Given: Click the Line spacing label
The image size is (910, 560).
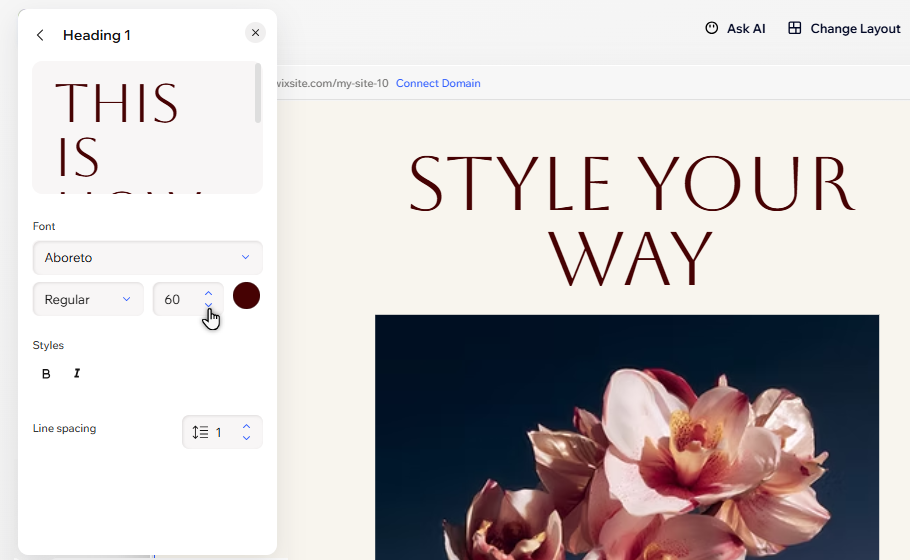Looking at the screenshot, I should point(64,428).
